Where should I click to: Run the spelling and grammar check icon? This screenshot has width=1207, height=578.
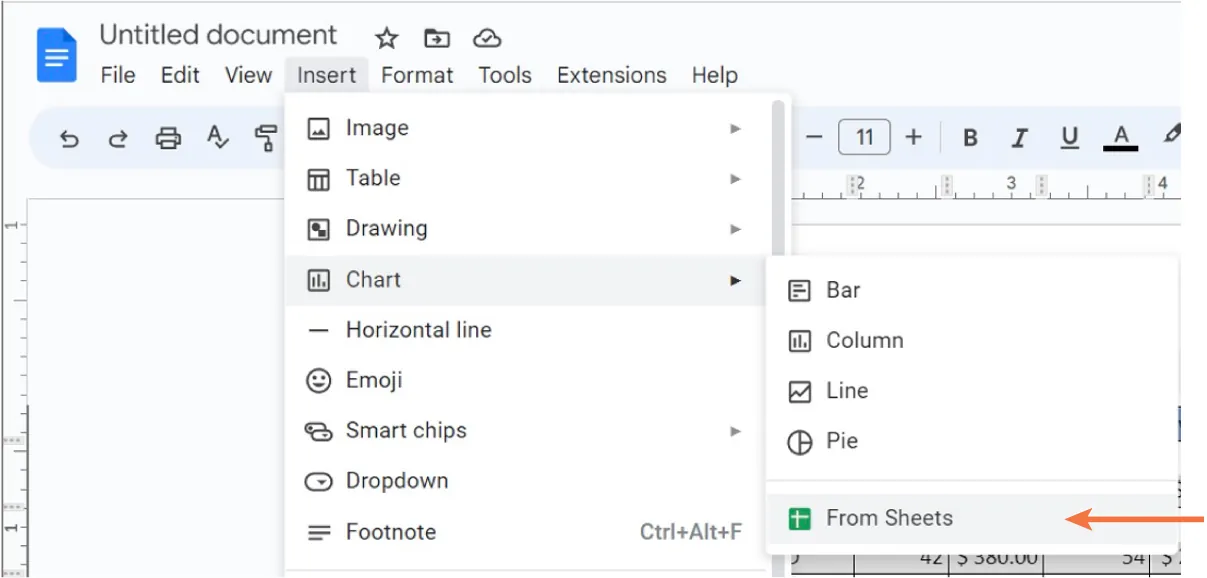[x=218, y=138]
